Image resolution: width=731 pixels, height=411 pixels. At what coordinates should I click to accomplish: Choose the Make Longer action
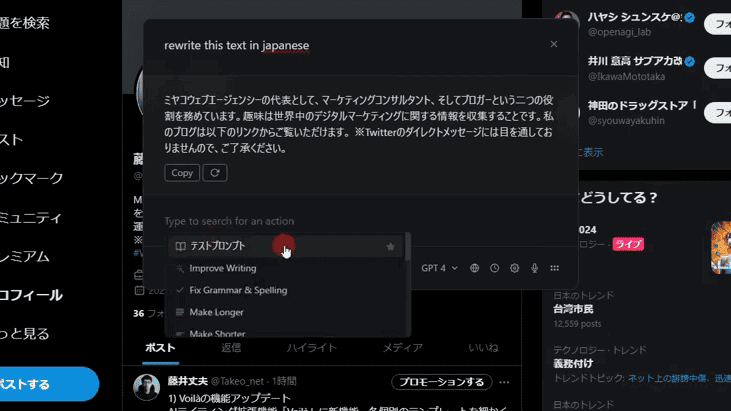[285, 312]
